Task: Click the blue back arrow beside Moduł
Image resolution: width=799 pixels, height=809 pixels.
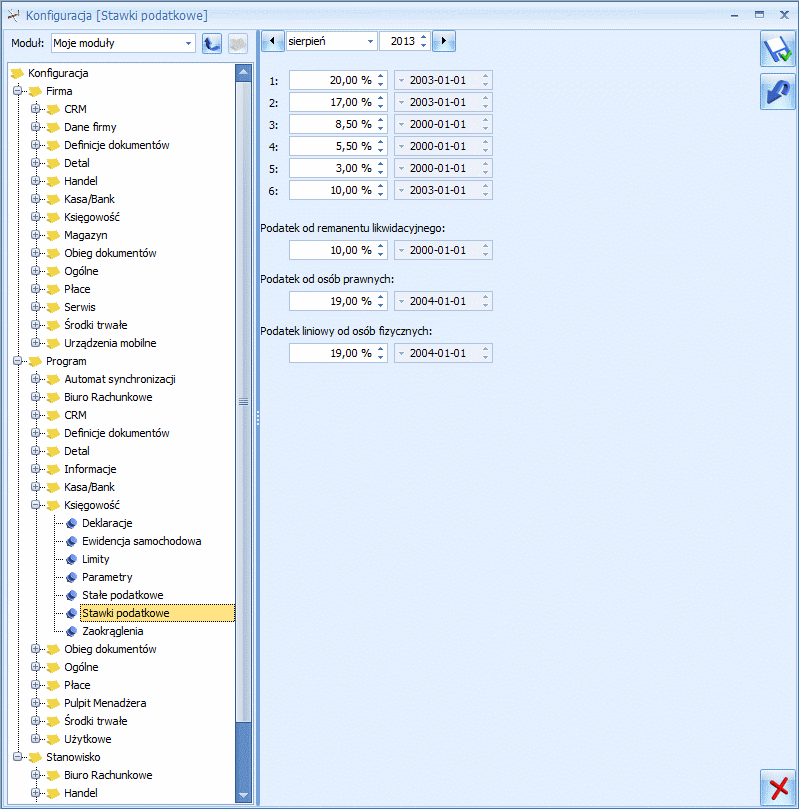Action: (211, 43)
